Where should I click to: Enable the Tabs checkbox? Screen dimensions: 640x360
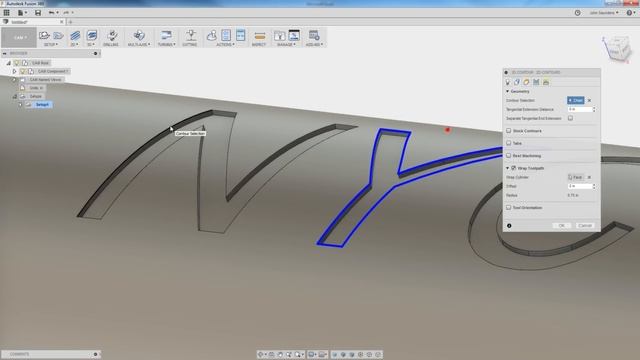pyautogui.click(x=509, y=143)
